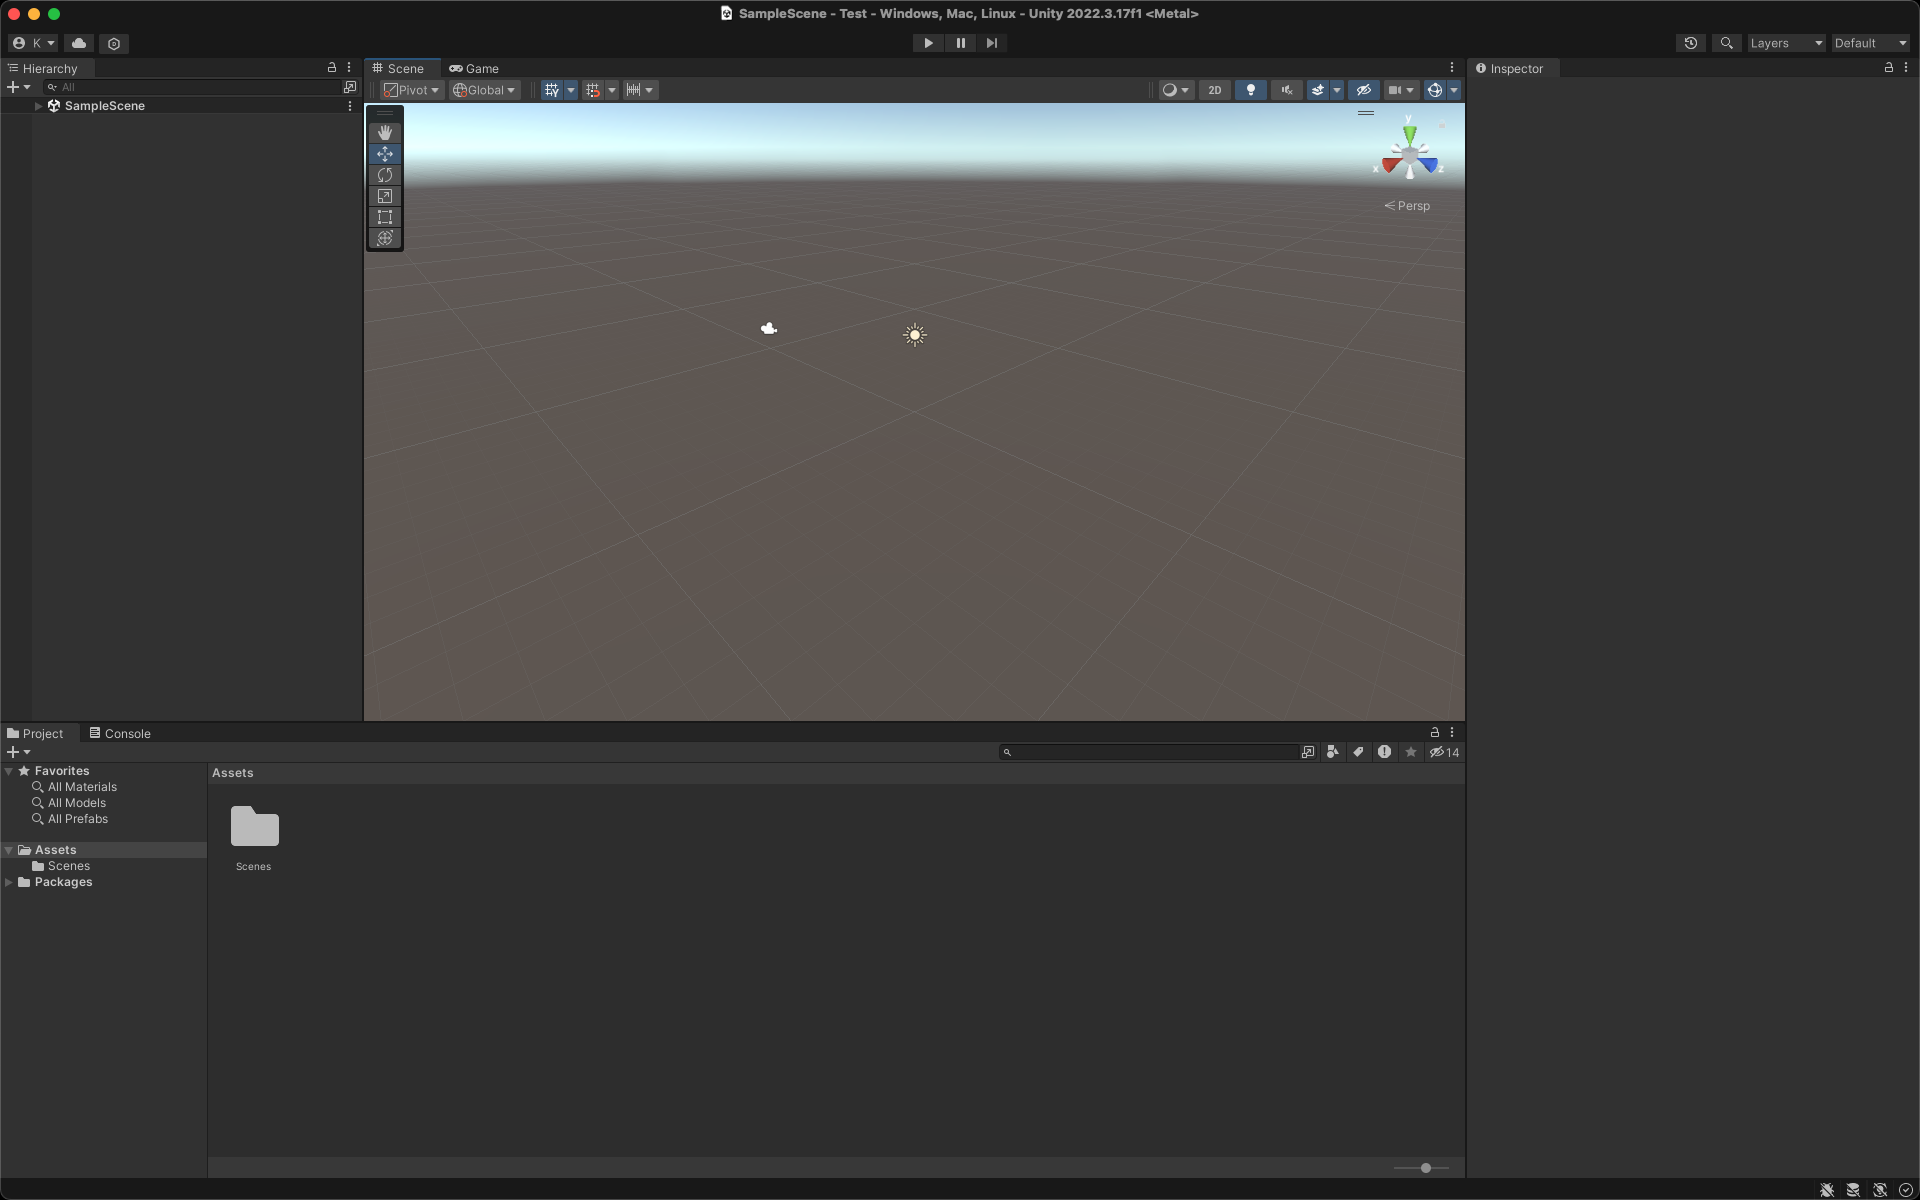Toggle 2D view mode

click(1214, 90)
